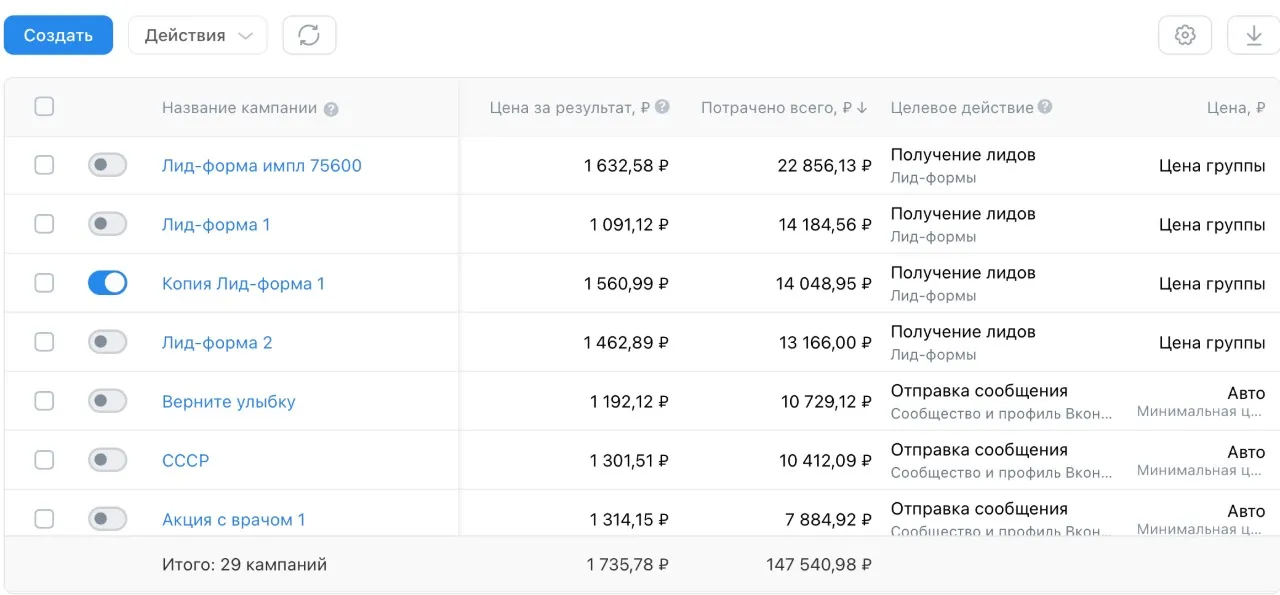The height and width of the screenshot is (595, 1280).
Task: Enable the Лид-форма 2 campaign switch
Action: coord(108,342)
